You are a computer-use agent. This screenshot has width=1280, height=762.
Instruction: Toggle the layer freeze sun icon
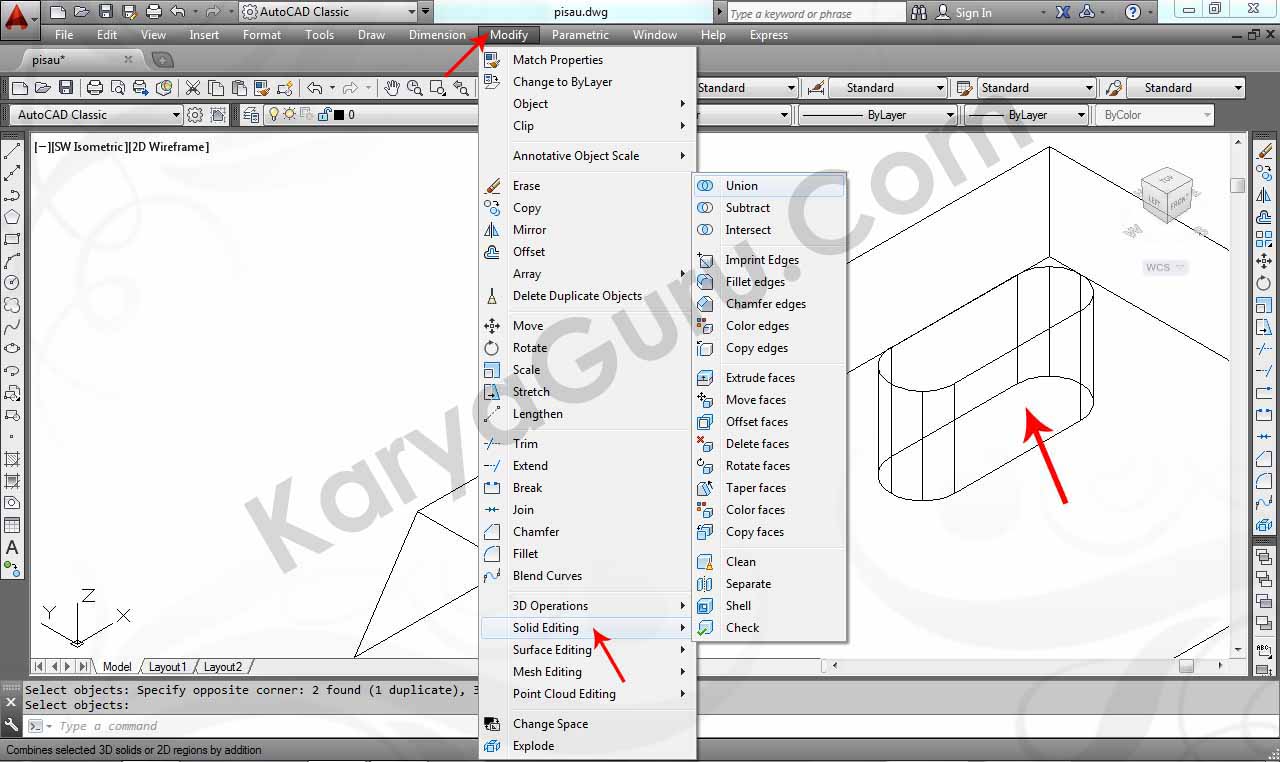click(x=289, y=115)
